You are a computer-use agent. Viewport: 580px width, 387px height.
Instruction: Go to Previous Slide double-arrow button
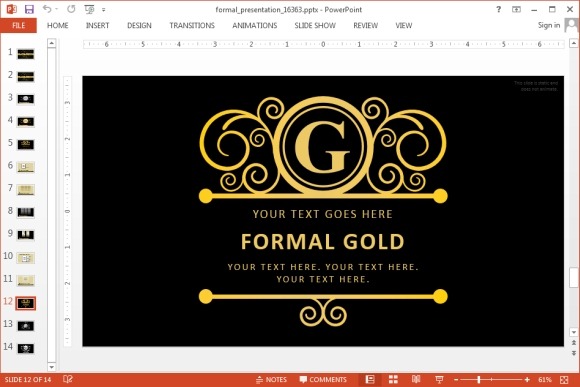(574, 343)
